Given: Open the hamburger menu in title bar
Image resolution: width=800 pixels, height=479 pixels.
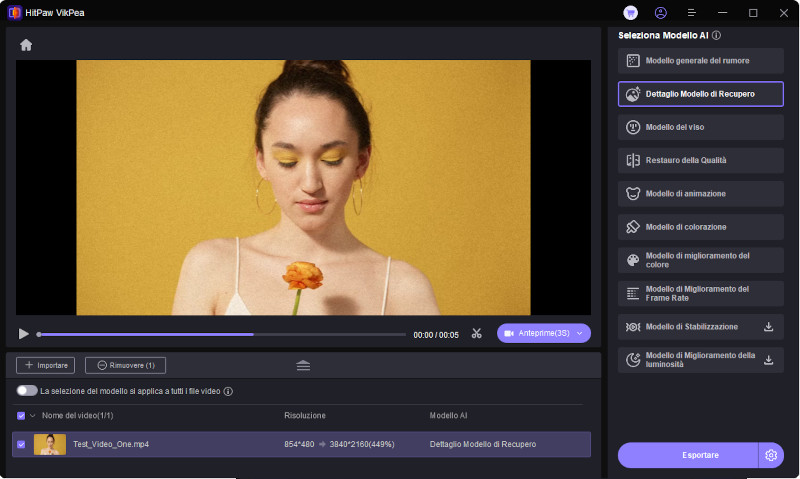Looking at the screenshot, I should click(x=691, y=13).
